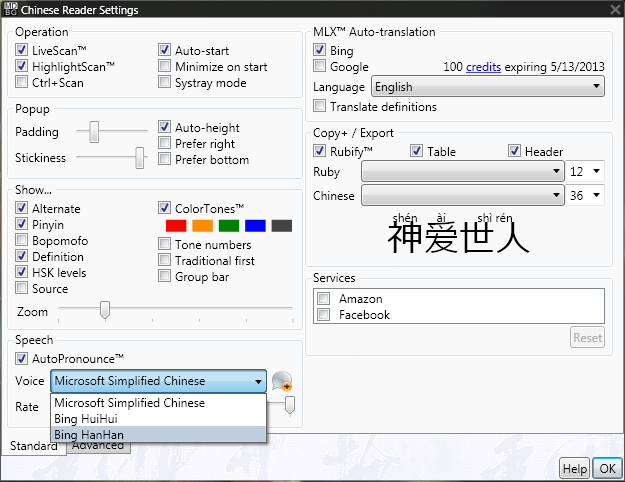Click the Zoom slider handle
Screen dimensions: 625x482
105,310
